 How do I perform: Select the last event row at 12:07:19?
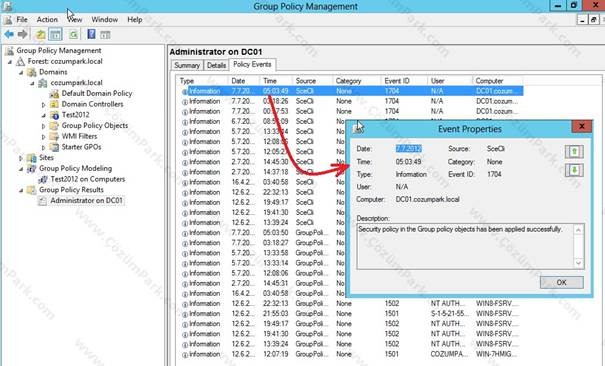349,354
